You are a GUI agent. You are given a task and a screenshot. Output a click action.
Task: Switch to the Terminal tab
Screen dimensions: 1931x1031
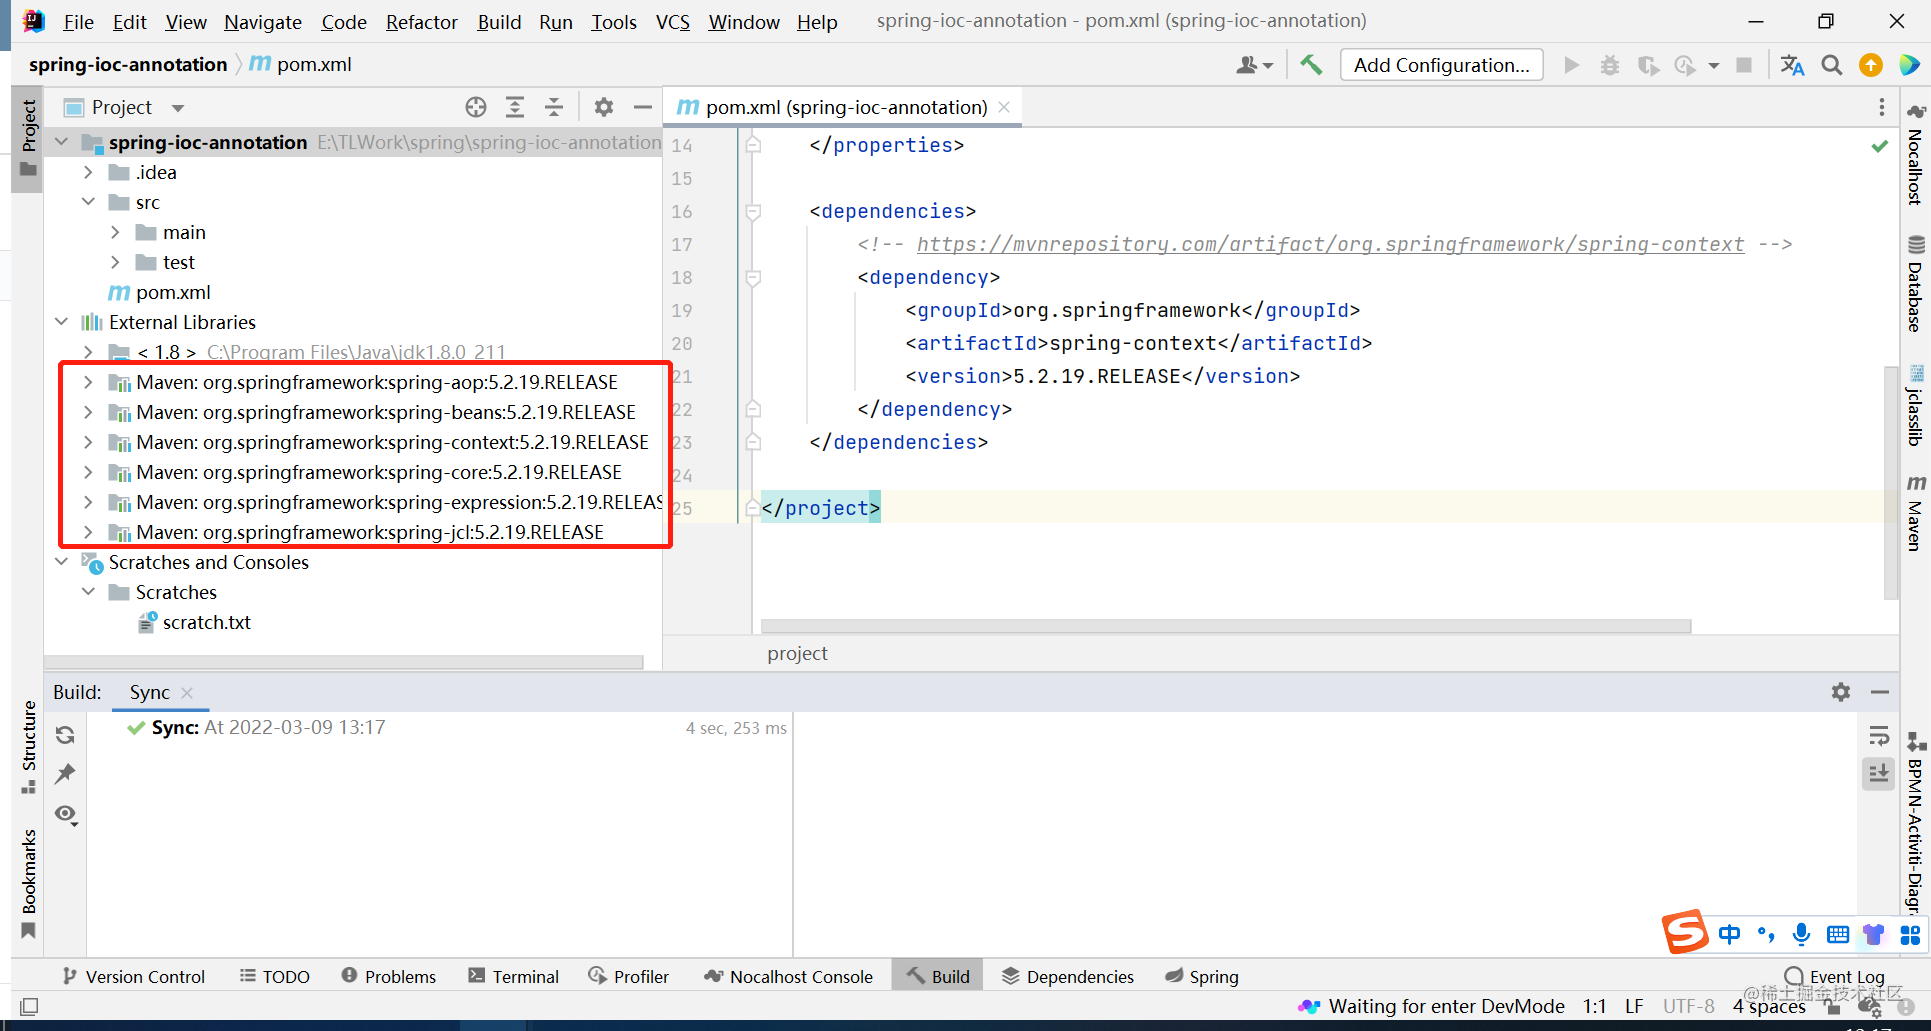tap(514, 976)
